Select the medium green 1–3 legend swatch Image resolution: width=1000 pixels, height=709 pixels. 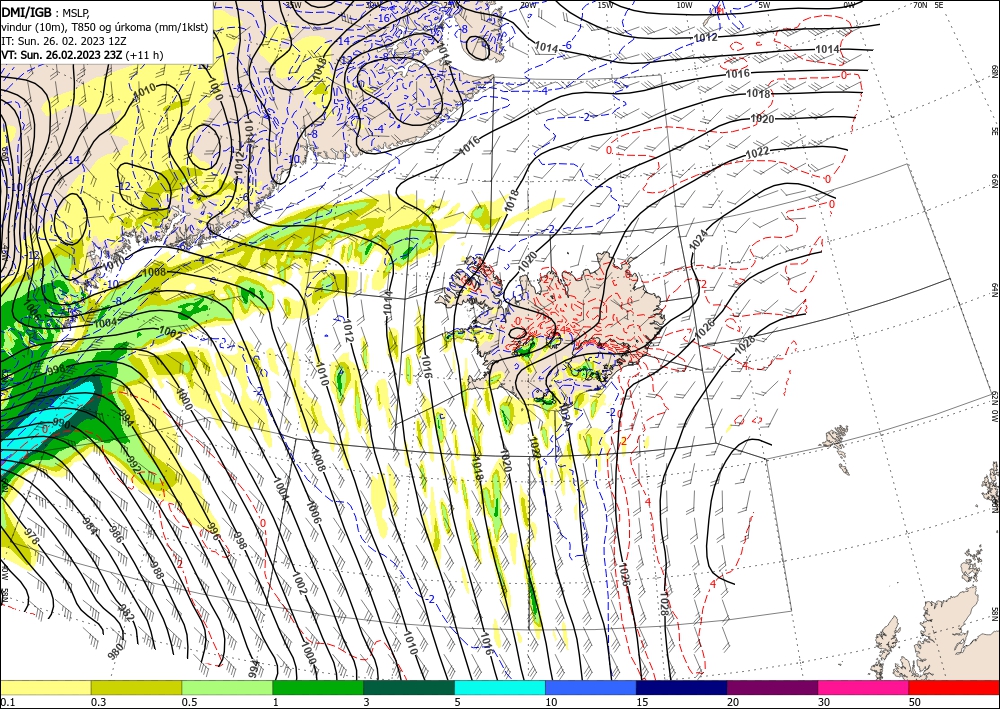pyautogui.click(x=318, y=687)
